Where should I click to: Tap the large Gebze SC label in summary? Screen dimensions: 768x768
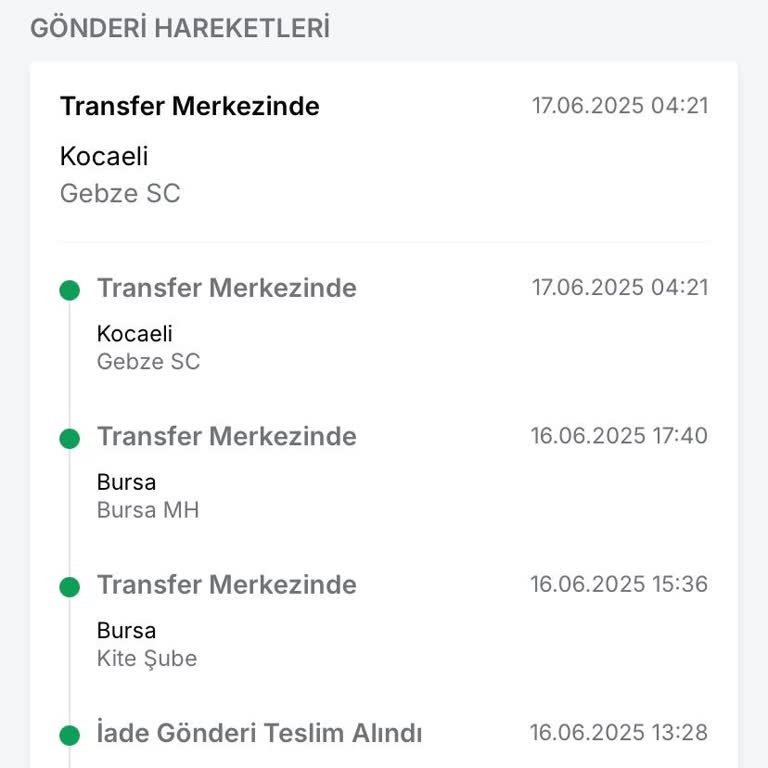click(120, 193)
